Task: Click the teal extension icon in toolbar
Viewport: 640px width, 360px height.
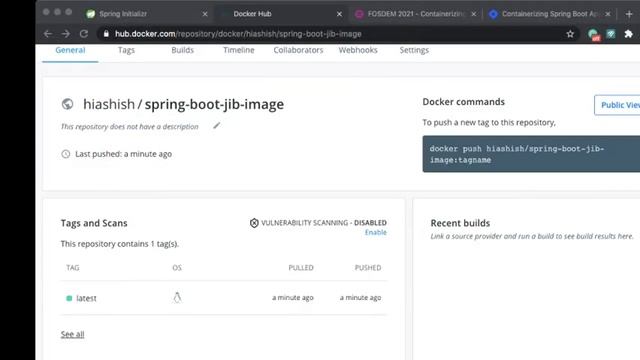Action: (611, 34)
